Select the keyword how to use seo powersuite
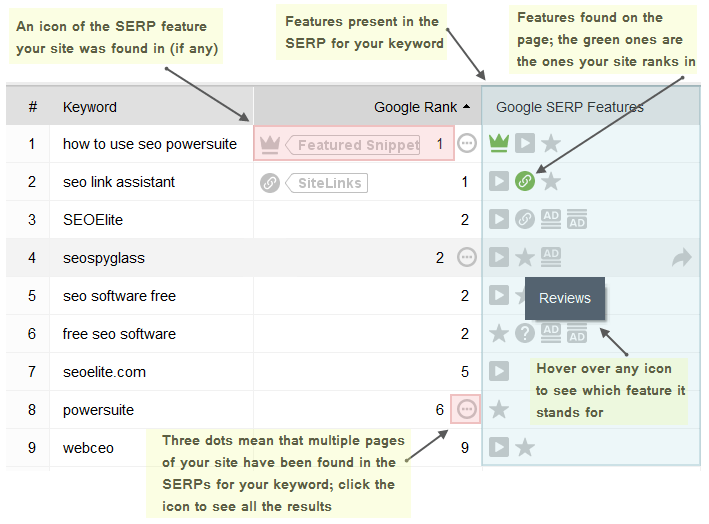 pyautogui.click(x=150, y=144)
